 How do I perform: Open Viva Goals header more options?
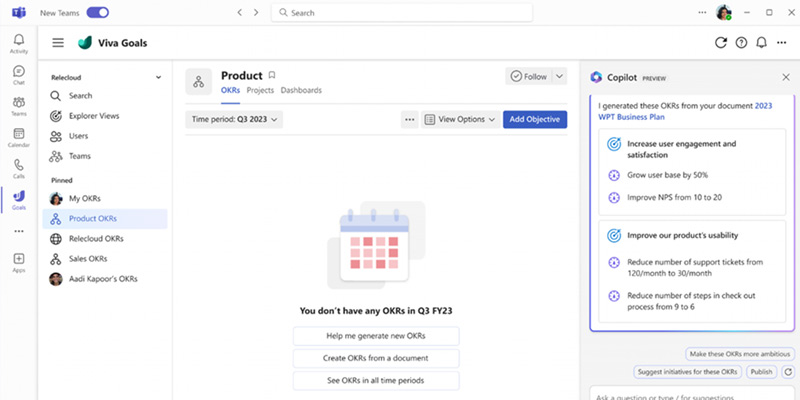pyautogui.click(x=782, y=43)
